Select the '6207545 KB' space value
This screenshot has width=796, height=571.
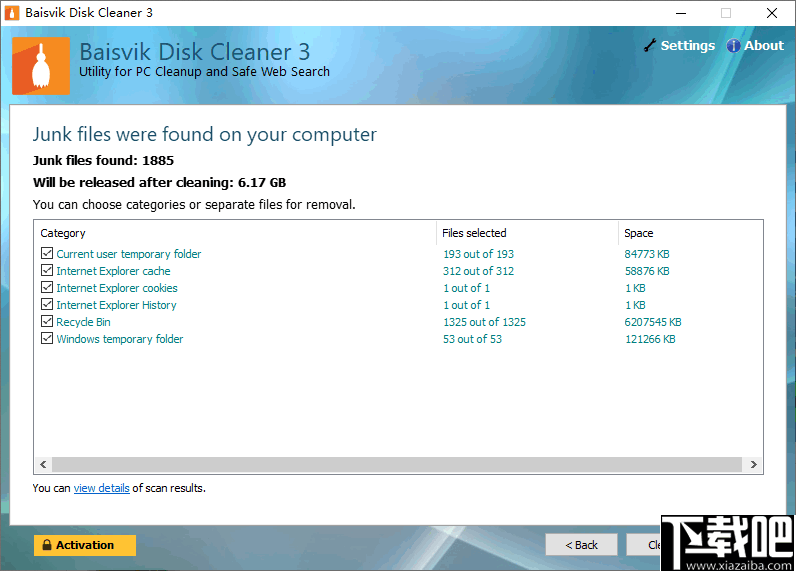click(653, 322)
